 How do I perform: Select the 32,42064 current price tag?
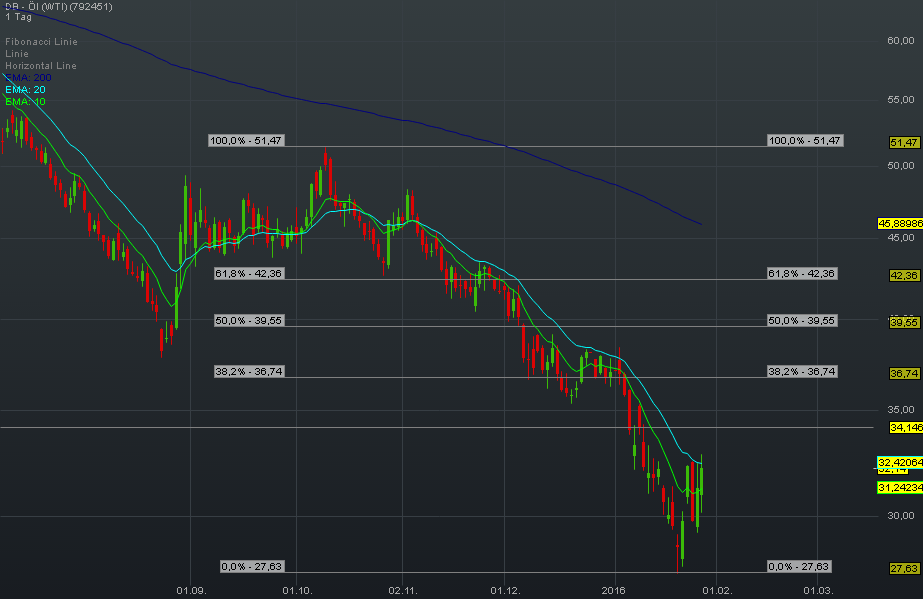click(x=901, y=462)
